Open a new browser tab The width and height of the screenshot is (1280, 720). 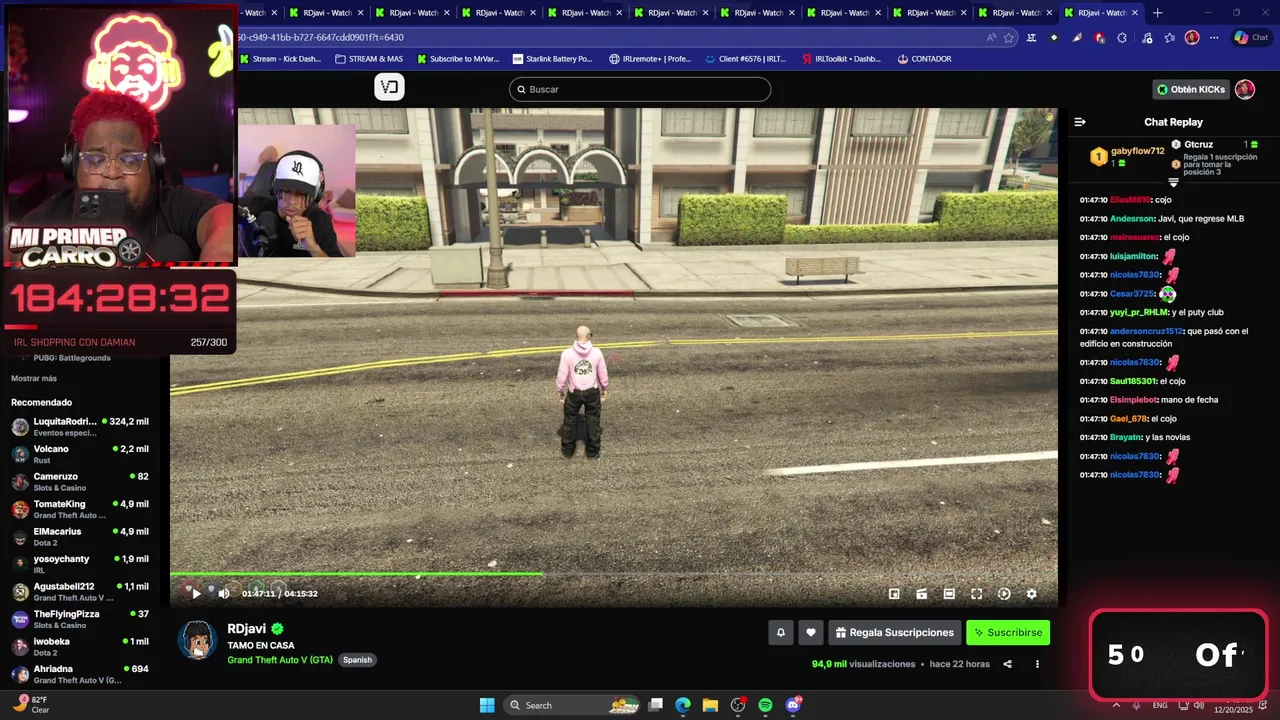pos(1158,13)
